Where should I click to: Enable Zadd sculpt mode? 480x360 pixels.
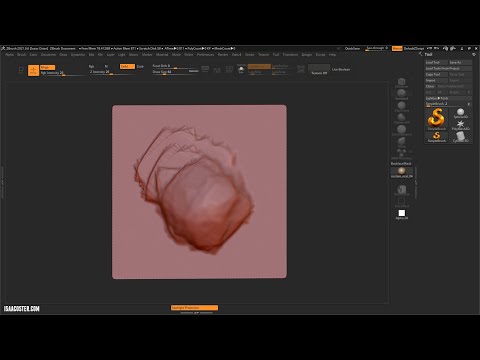point(127,66)
